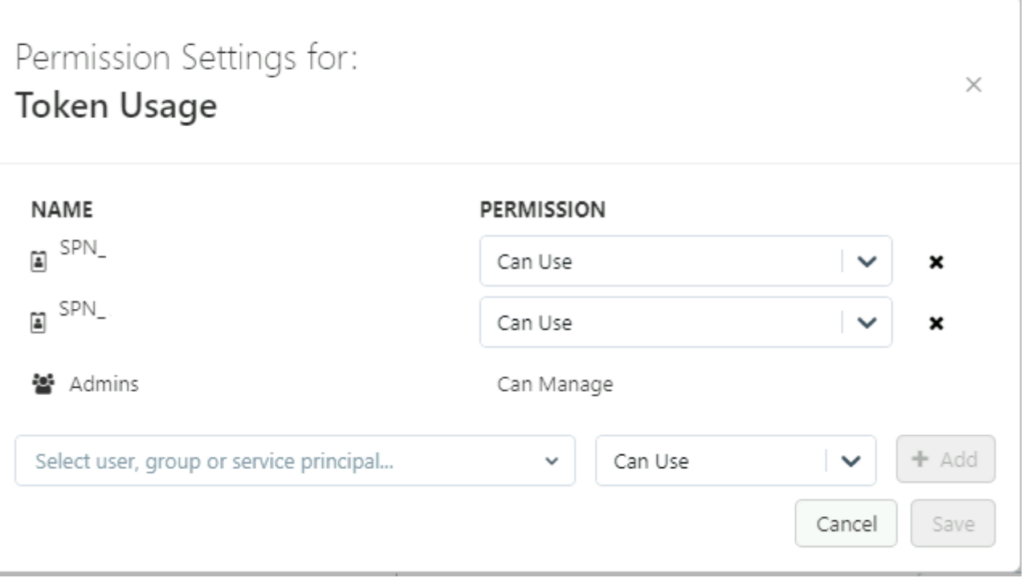
Task: Click the Admins group icon
Action: [x=43, y=384]
